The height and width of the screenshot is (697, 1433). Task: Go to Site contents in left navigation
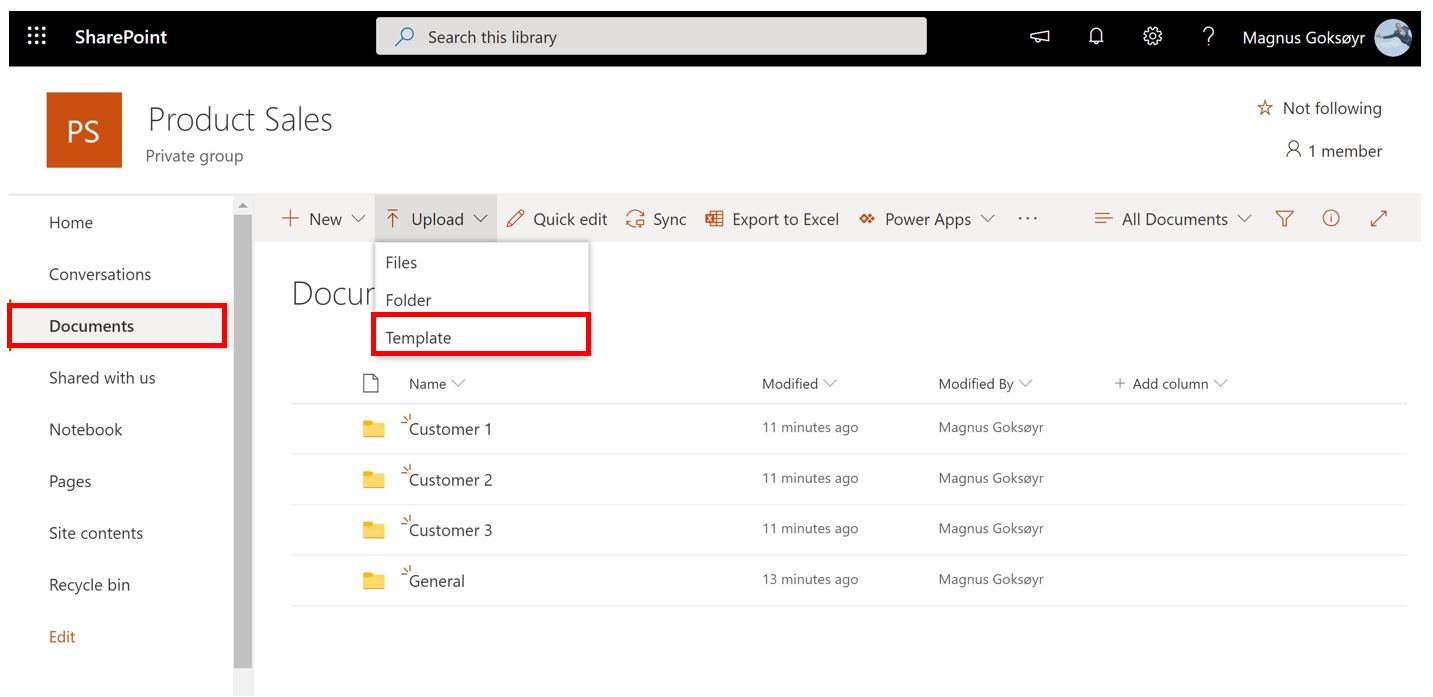[x=96, y=533]
